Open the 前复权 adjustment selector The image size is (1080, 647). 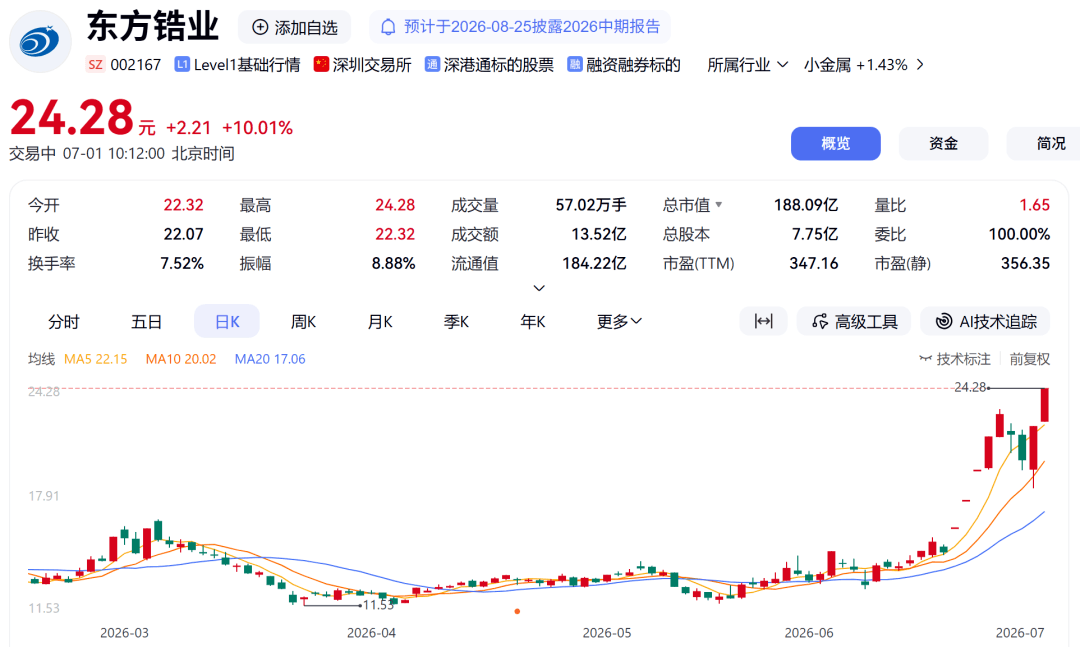[1030, 359]
